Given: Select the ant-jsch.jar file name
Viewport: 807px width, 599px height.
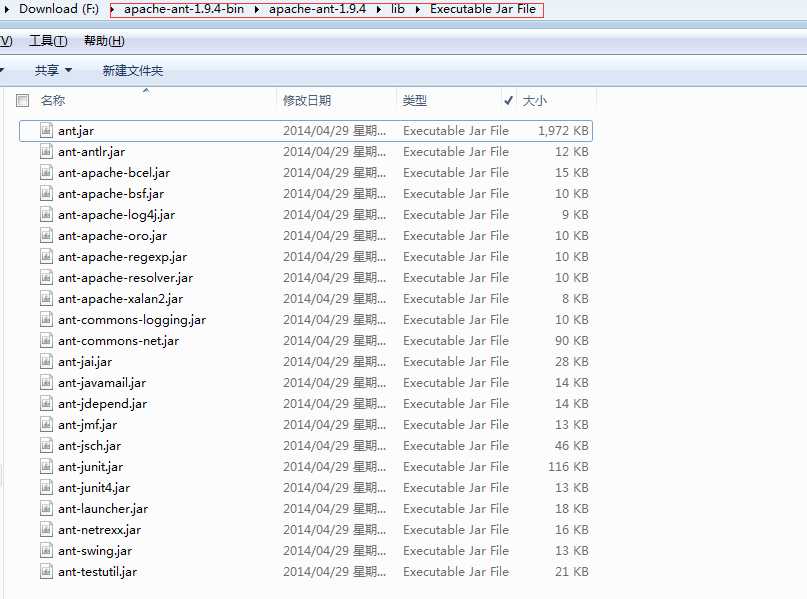Looking at the screenshot, I should click(90, 446).
